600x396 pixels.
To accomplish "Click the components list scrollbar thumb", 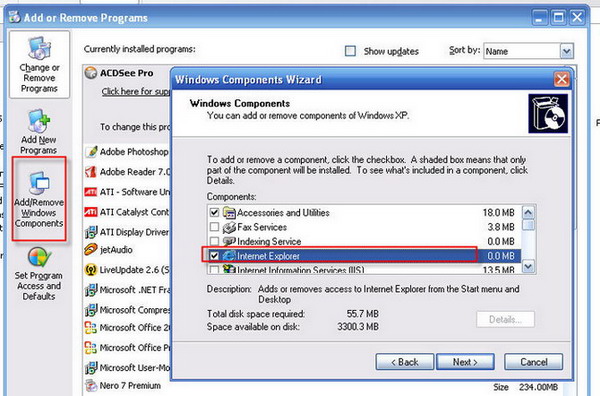I will coord(528,225).
